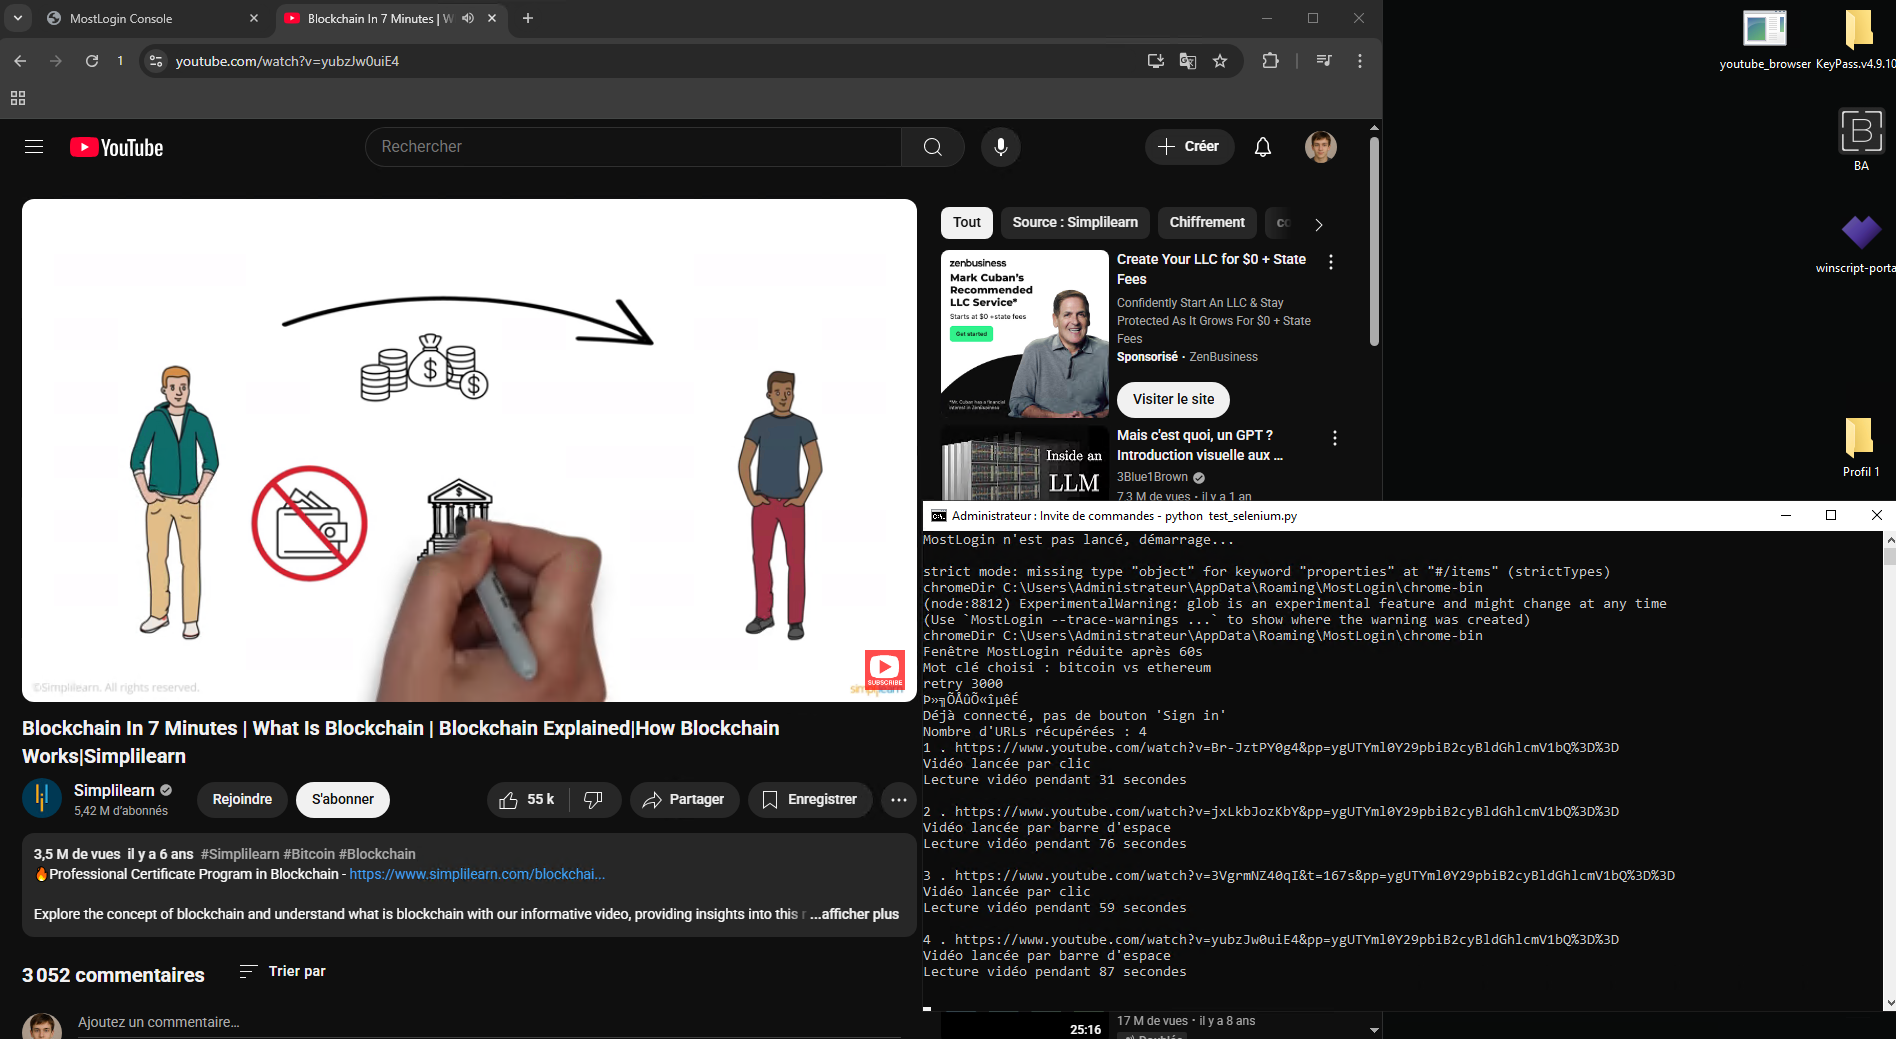Go back in the browser
This screenshot has height=1039, width=1896.
pos(21,61)
